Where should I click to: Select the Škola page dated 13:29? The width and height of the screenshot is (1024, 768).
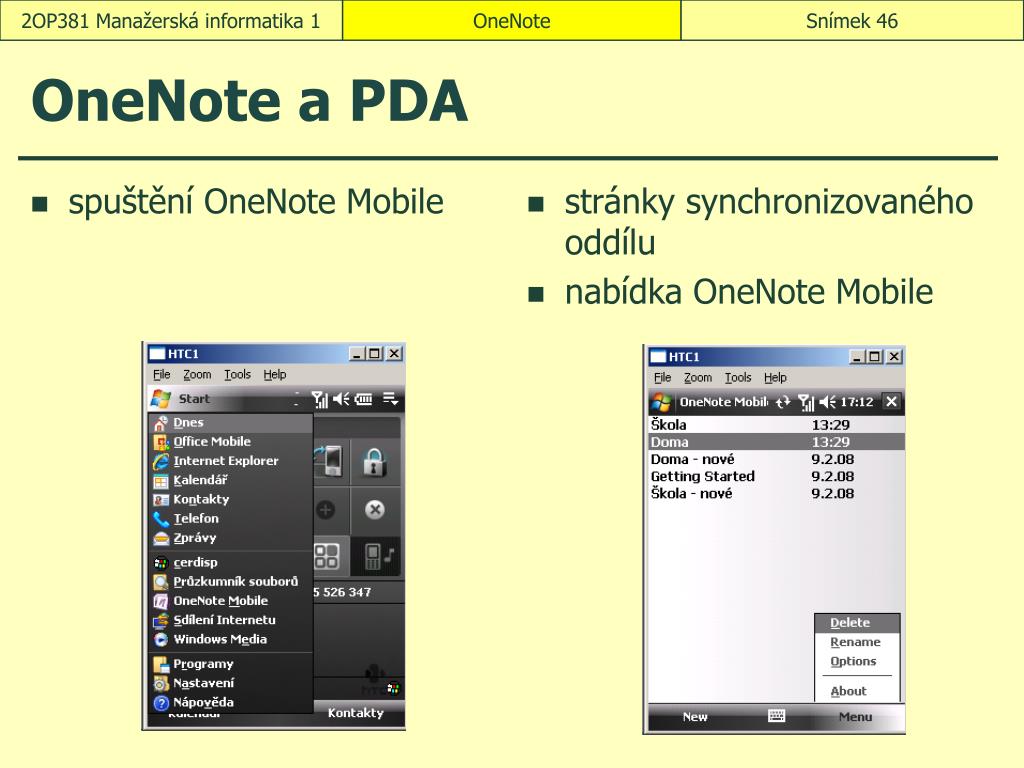(x=776, y=424)
